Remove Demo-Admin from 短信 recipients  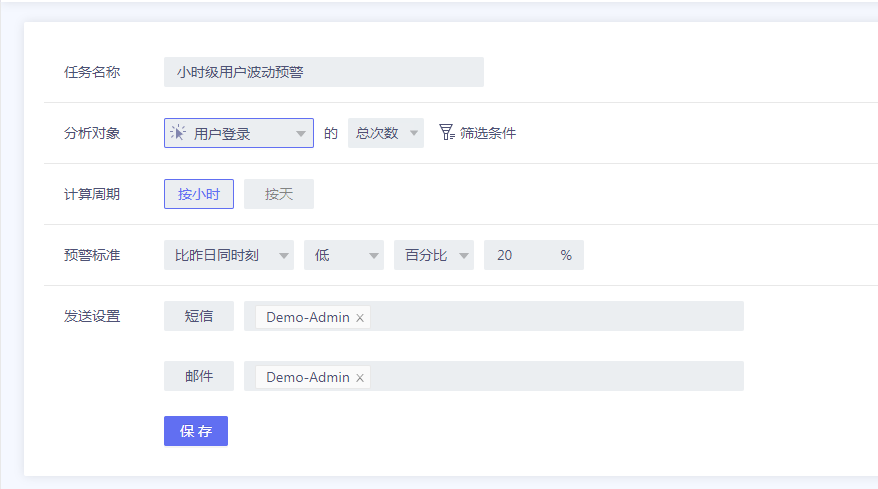pos(360,318)
